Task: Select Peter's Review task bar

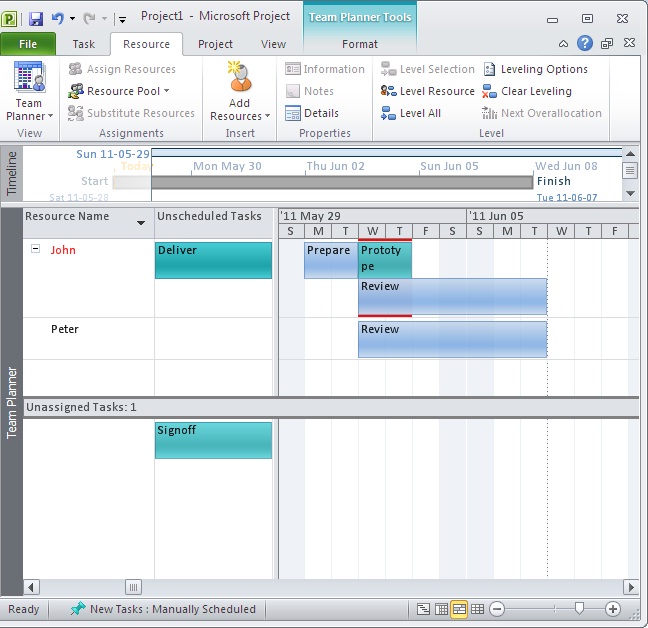Action: pyautogui.click(x=453, y=340)
